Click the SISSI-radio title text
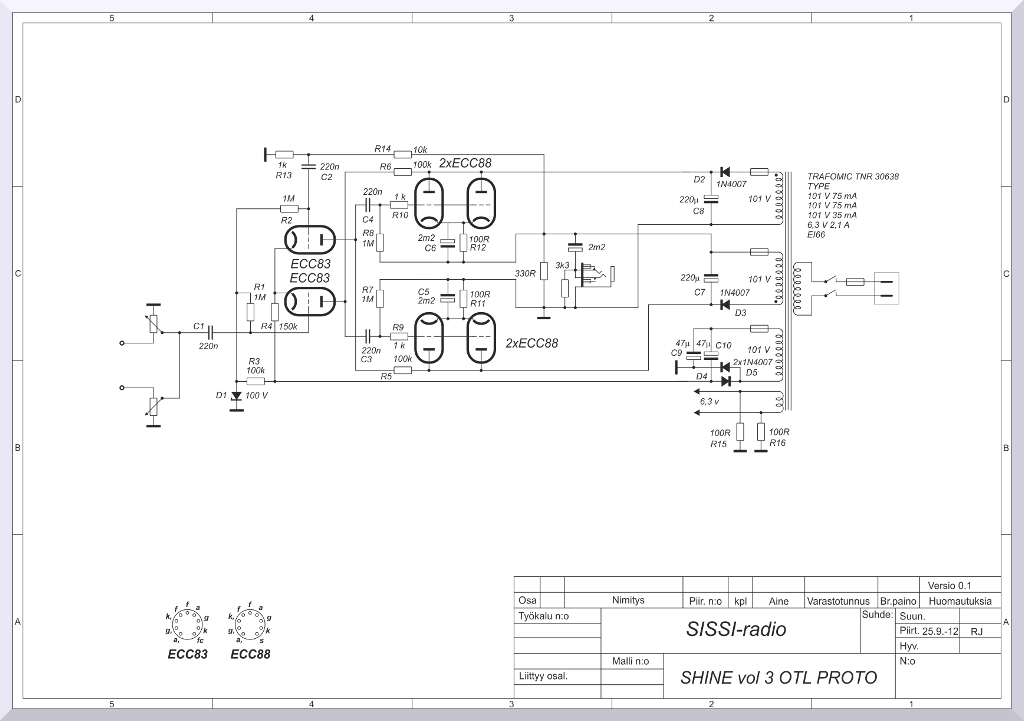The height and width of the screenshot is (721, 1024). (736, 630)
